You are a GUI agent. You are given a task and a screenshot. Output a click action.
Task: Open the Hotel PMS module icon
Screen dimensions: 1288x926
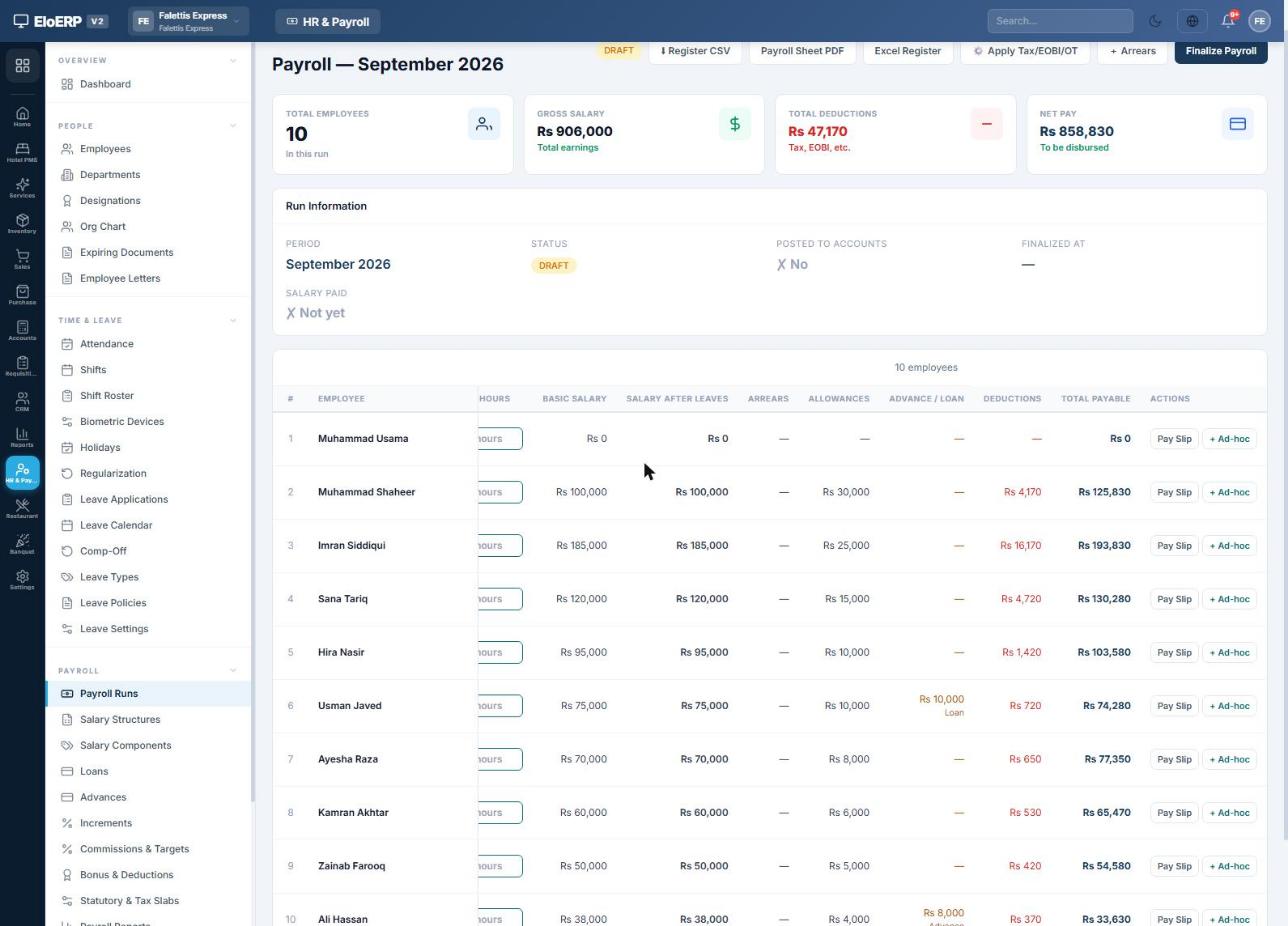tap(22, 152)
